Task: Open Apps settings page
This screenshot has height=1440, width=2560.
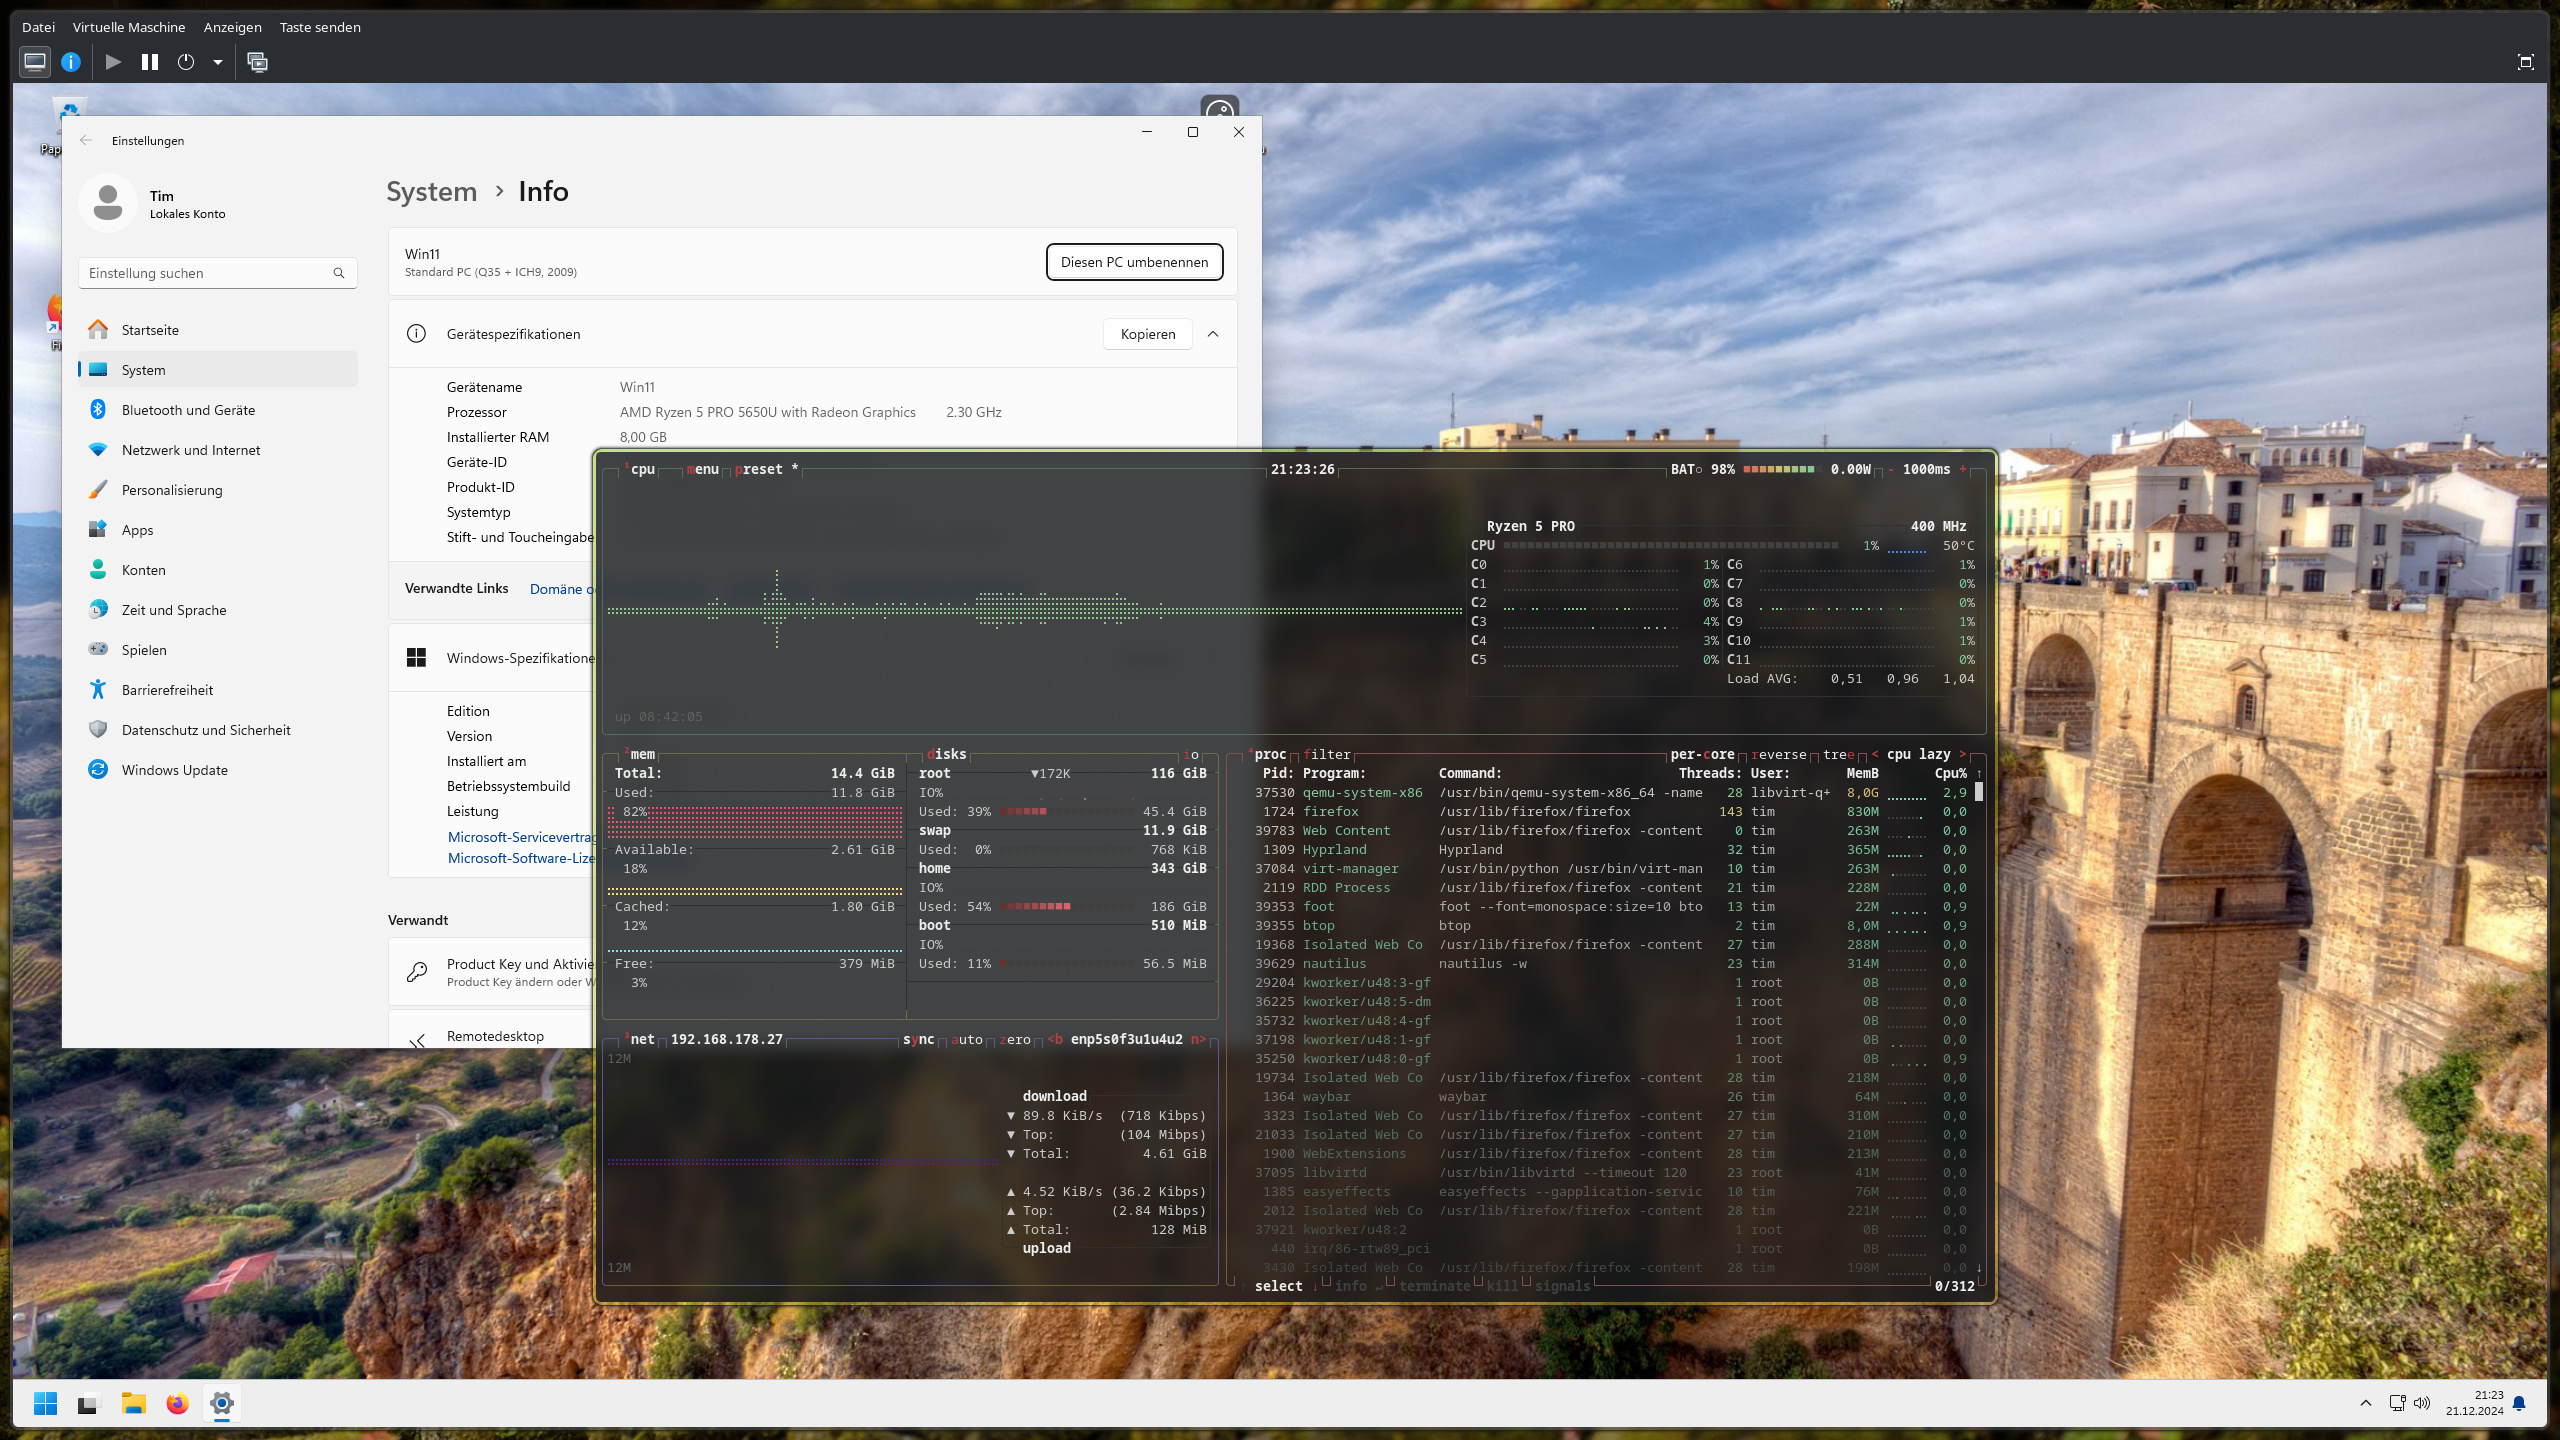Action: [x=217, y=530]
